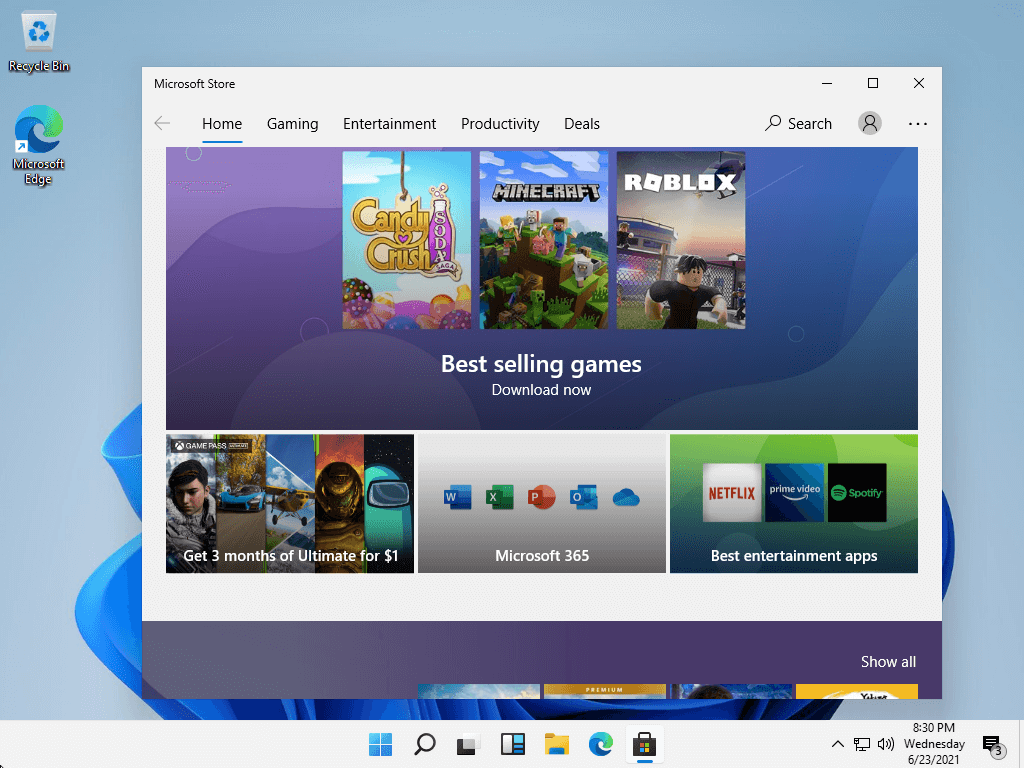This screenshot has width=1024, height=768.
Task: Open the Widgets panel from the taskbar
Action: [512, 744]
